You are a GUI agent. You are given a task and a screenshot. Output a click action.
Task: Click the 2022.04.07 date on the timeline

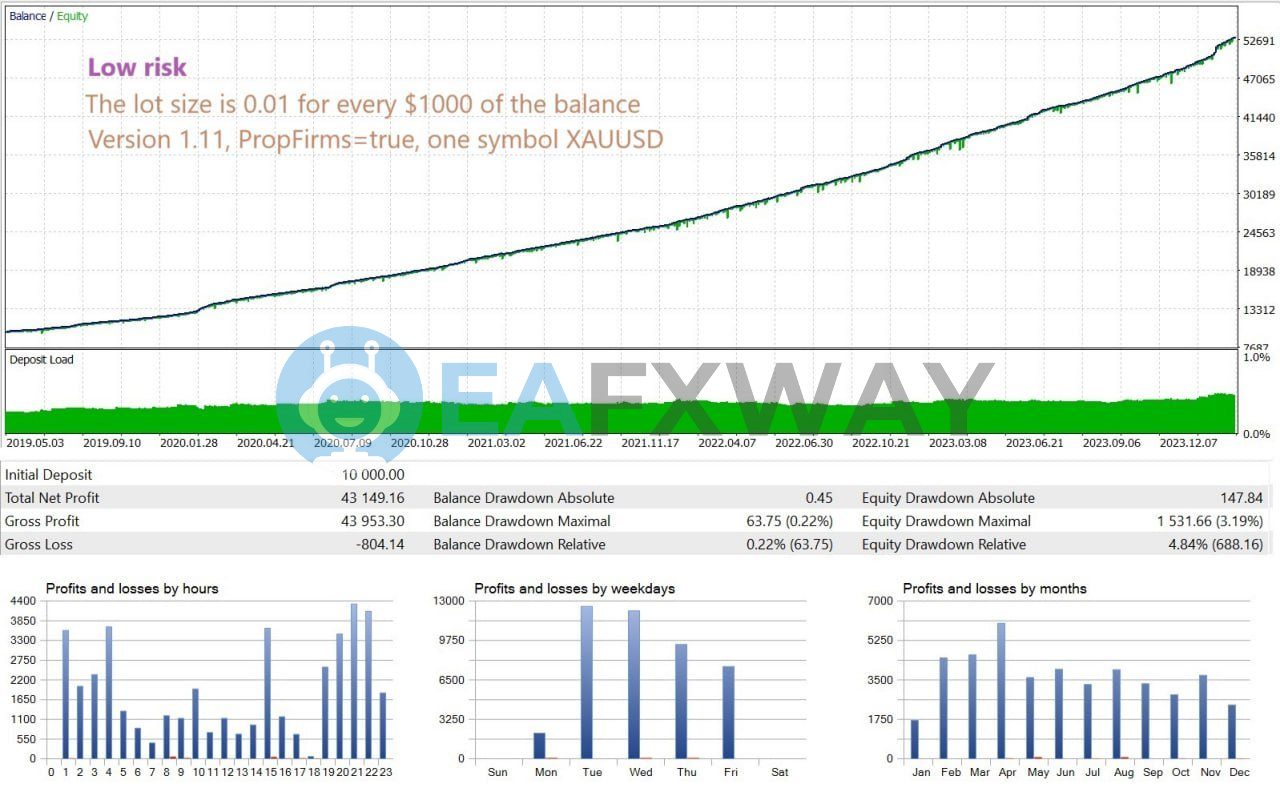(x=727, y=442)
